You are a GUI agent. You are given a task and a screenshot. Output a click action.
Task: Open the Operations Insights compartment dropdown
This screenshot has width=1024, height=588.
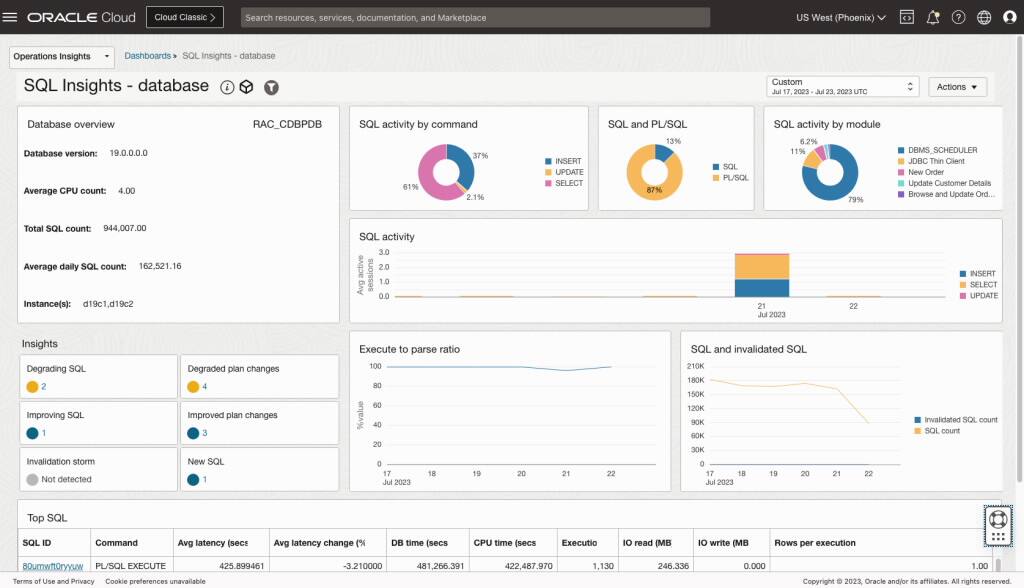60,56
